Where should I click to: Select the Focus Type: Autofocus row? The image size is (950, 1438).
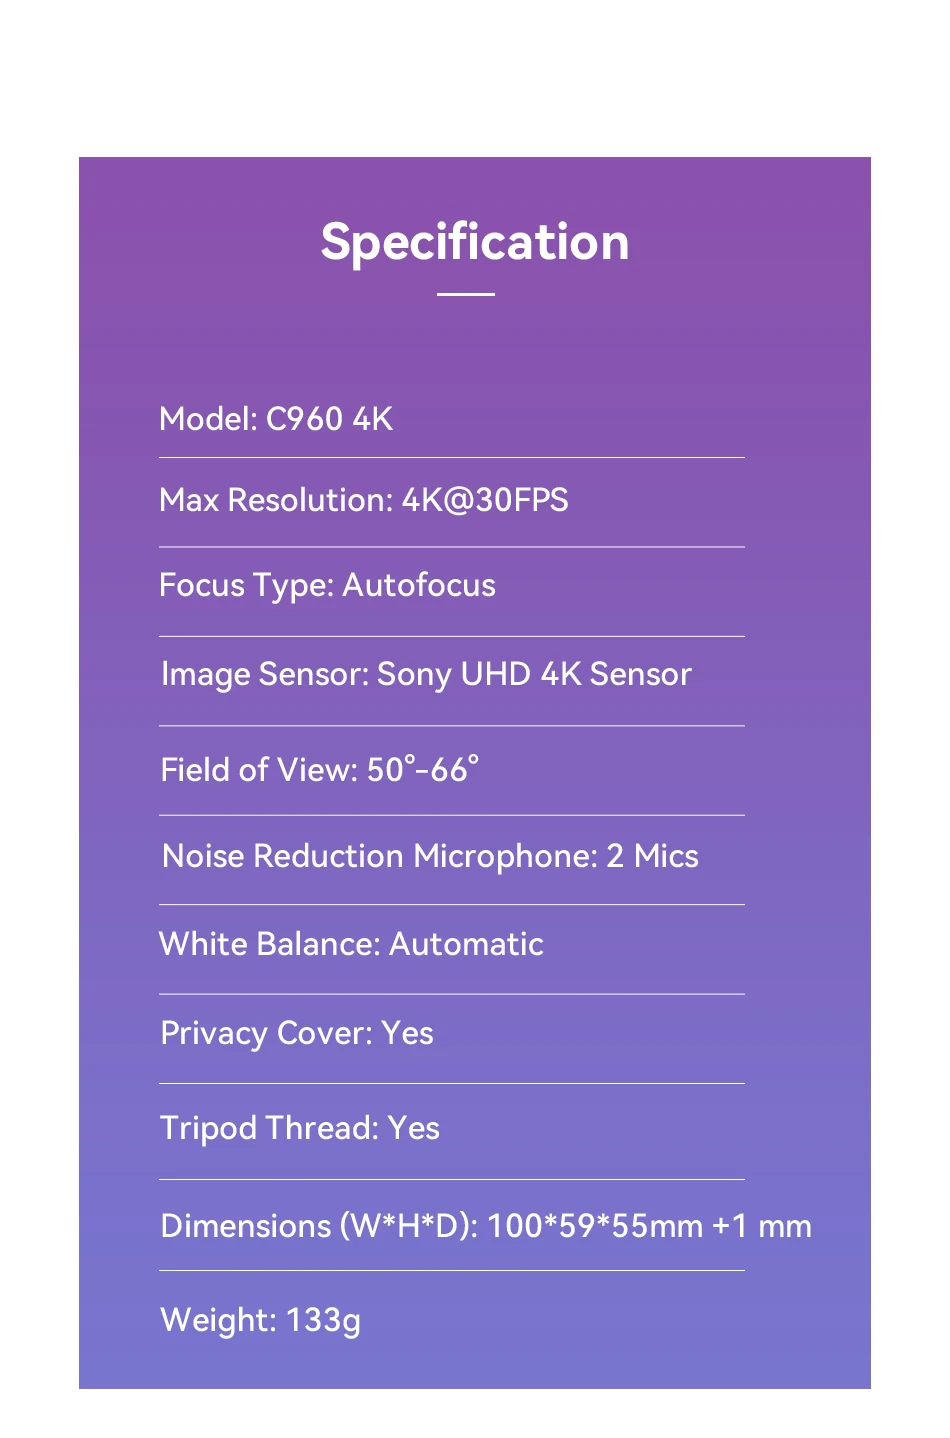(327, 586)
